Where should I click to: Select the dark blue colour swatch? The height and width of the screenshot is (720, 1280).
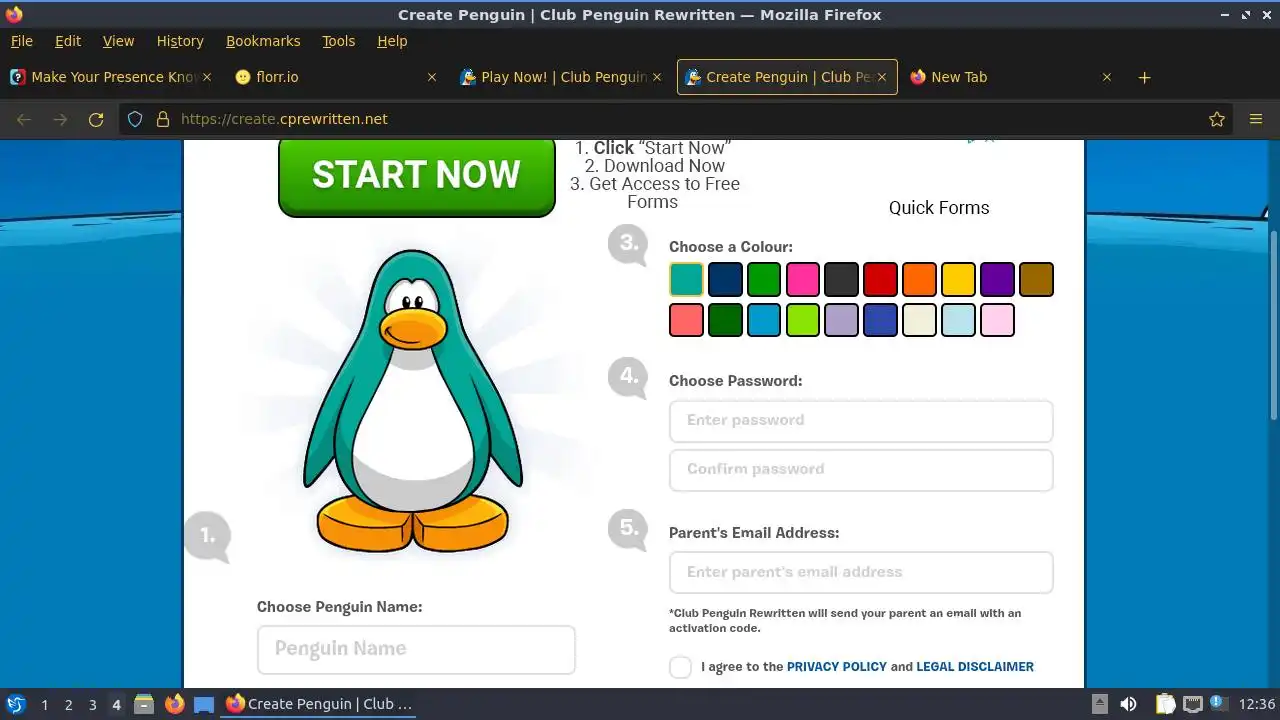725,280
